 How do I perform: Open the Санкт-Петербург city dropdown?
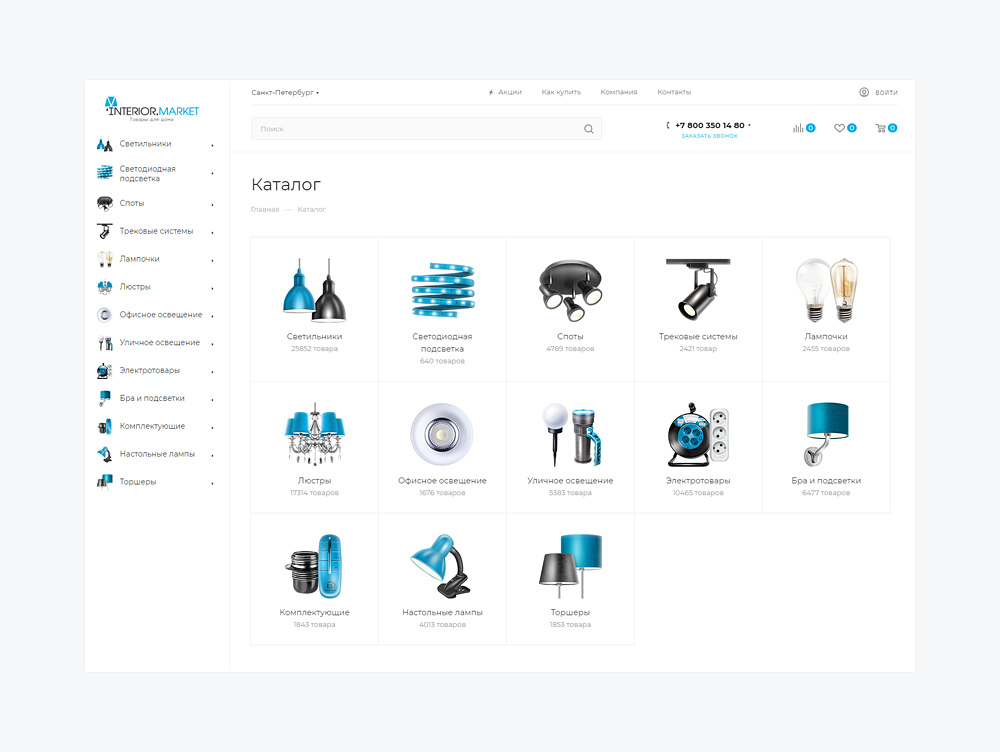click(x=285, y=92)
